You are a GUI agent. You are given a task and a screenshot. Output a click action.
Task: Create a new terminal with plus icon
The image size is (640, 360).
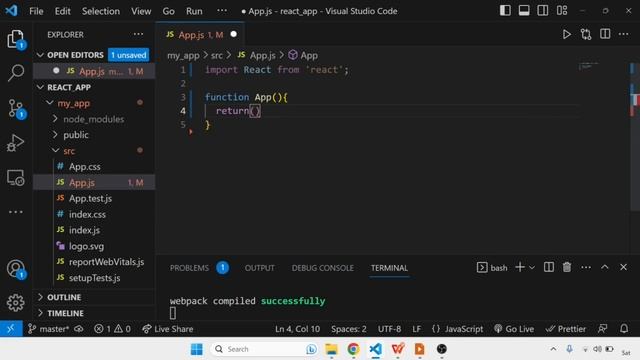click(520, 267)
